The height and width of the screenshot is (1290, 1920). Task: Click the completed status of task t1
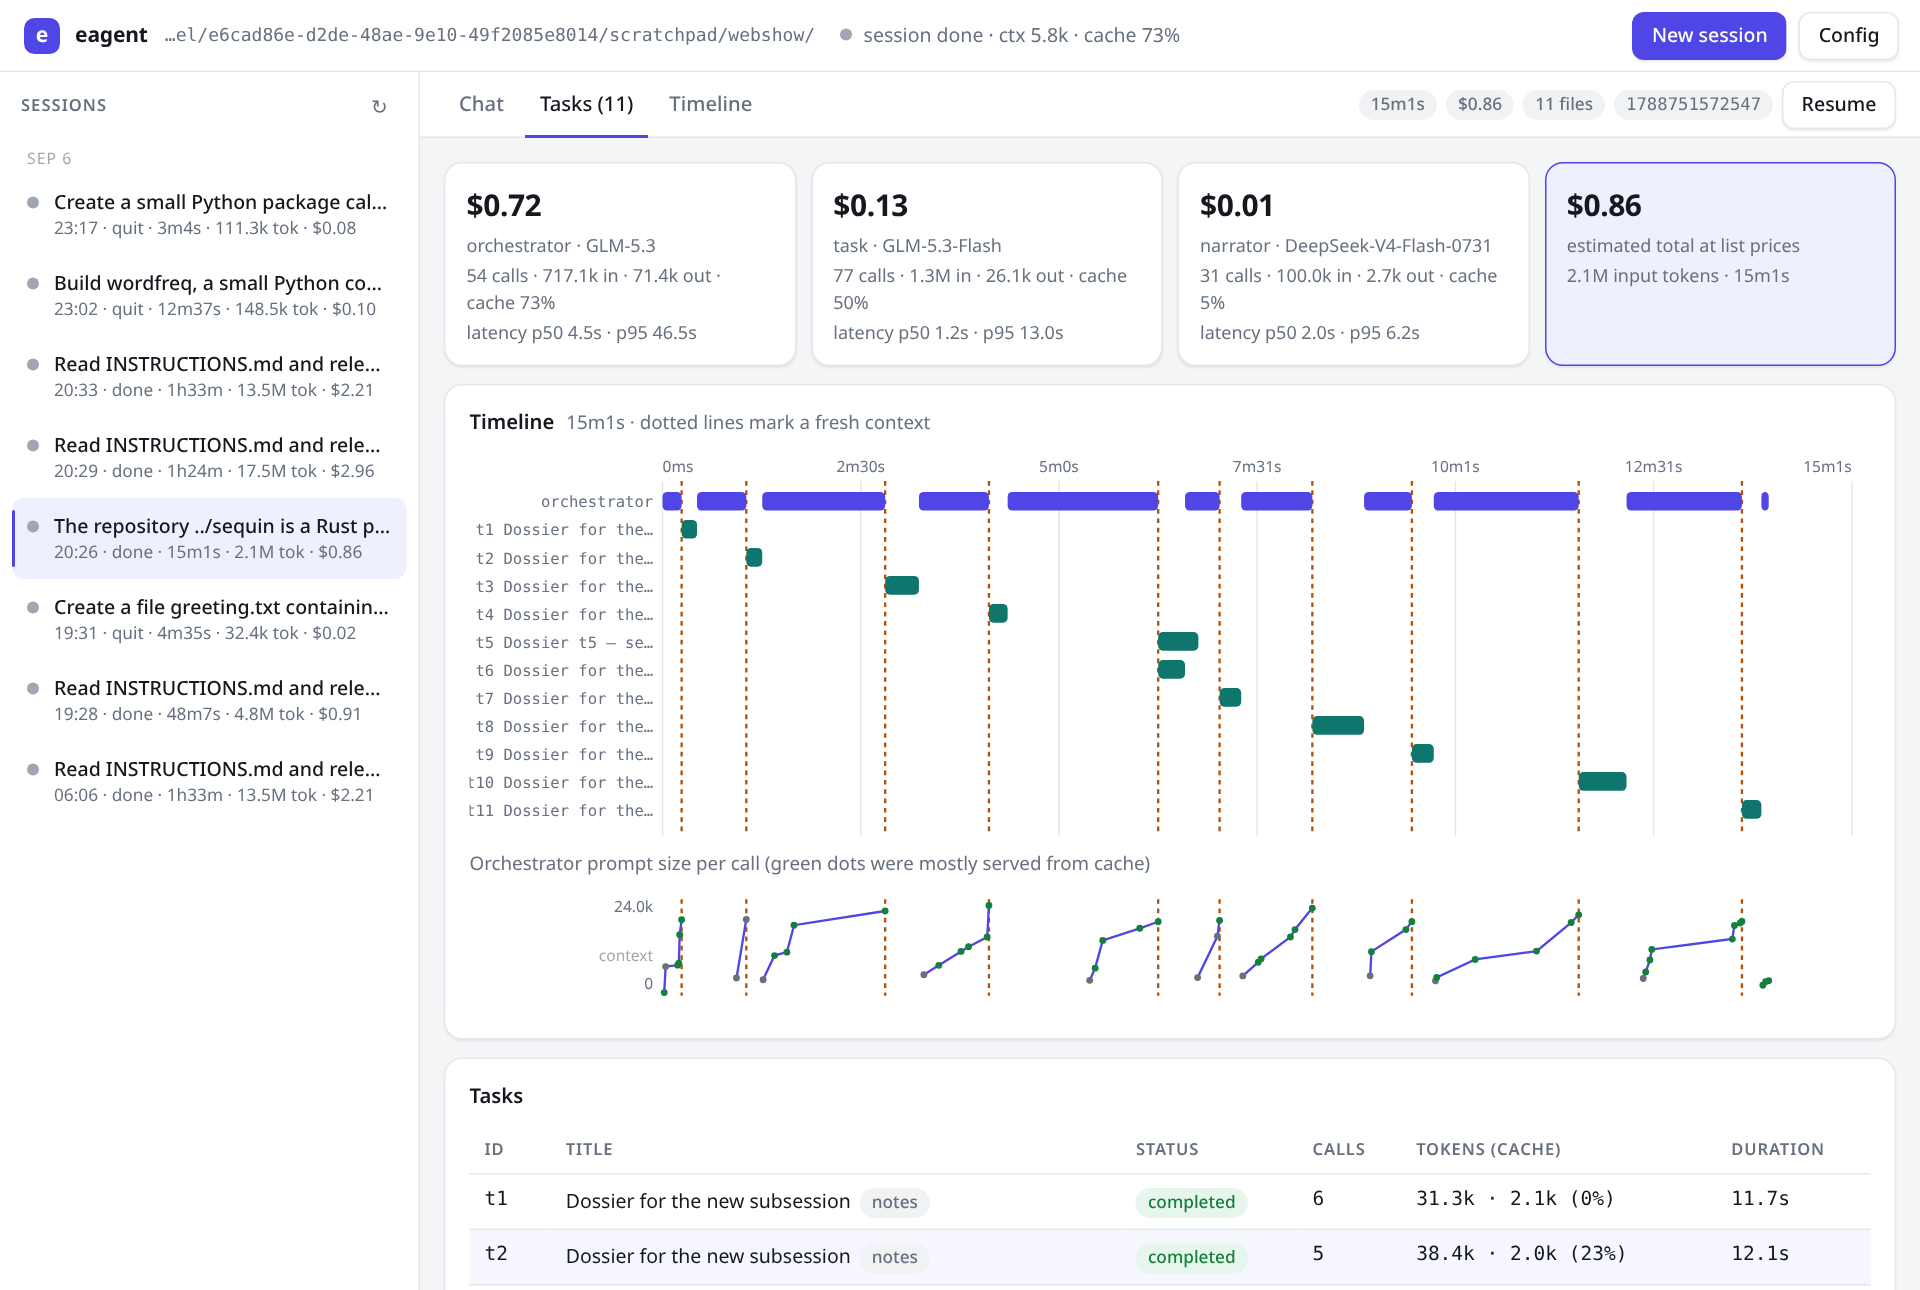point(1191,1202)
